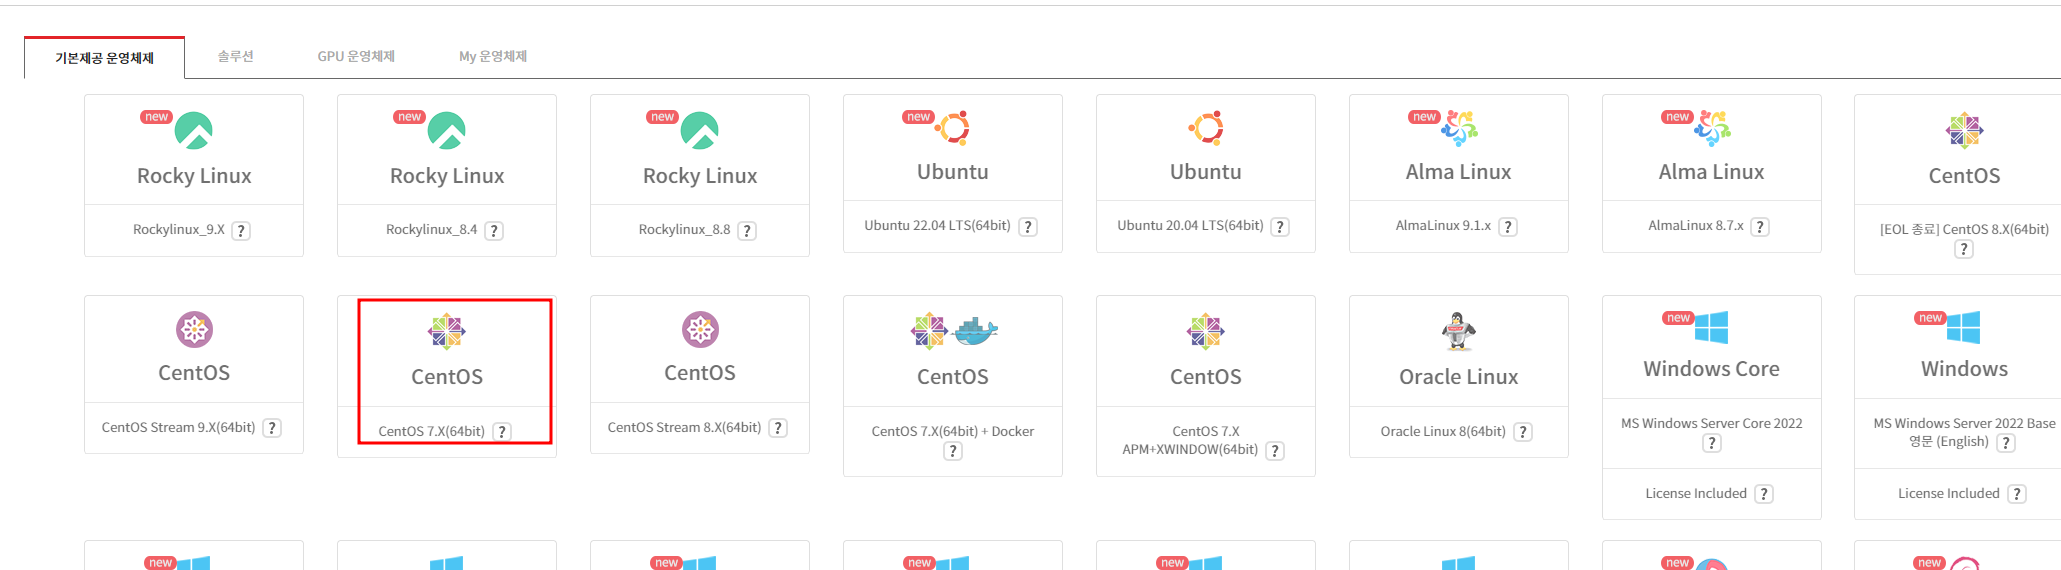Screen dimensions: 2061x570
Task: Choose the Rocky Linux title above Rockylinux_8.4
Action: [x=447, y=176]
